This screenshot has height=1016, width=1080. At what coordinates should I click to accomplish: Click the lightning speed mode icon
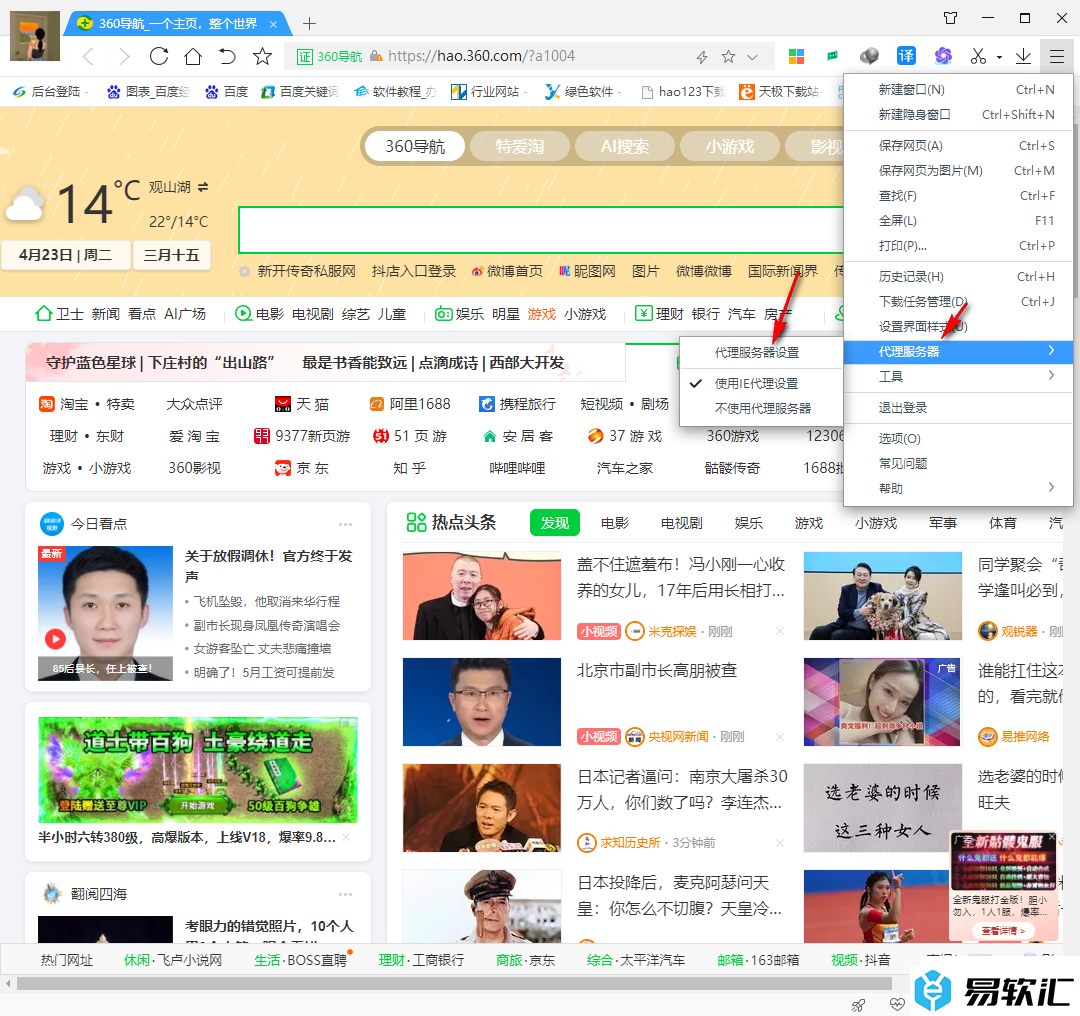click(702, 57)
